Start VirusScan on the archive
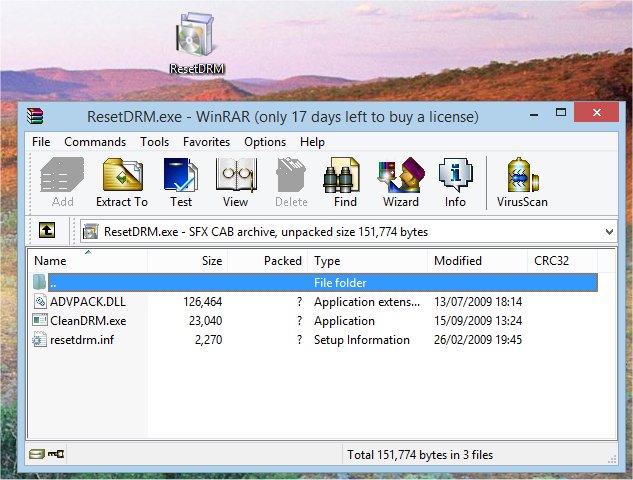 pyautogui.click(x=522, y=182)
